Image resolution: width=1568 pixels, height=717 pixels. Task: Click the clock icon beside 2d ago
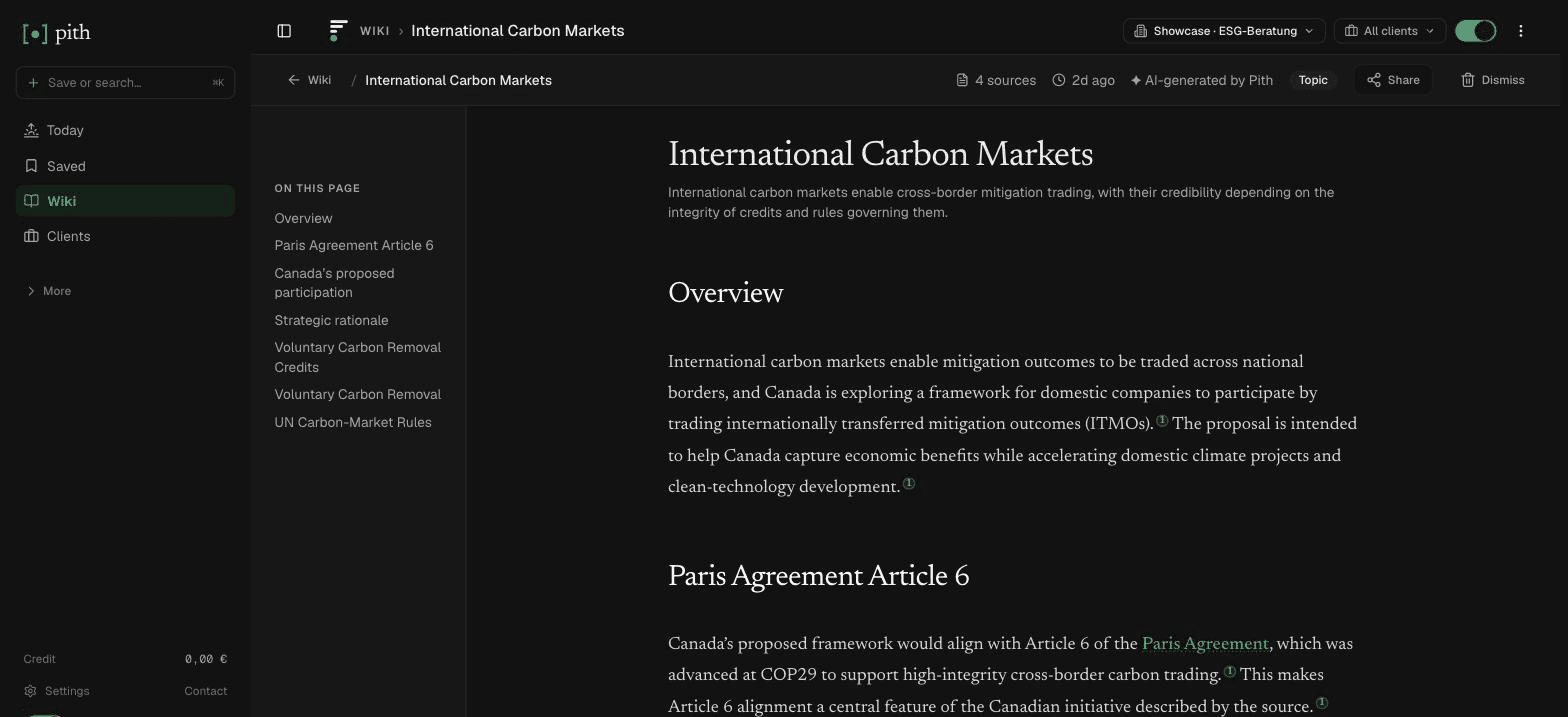tap(1058, 80)
